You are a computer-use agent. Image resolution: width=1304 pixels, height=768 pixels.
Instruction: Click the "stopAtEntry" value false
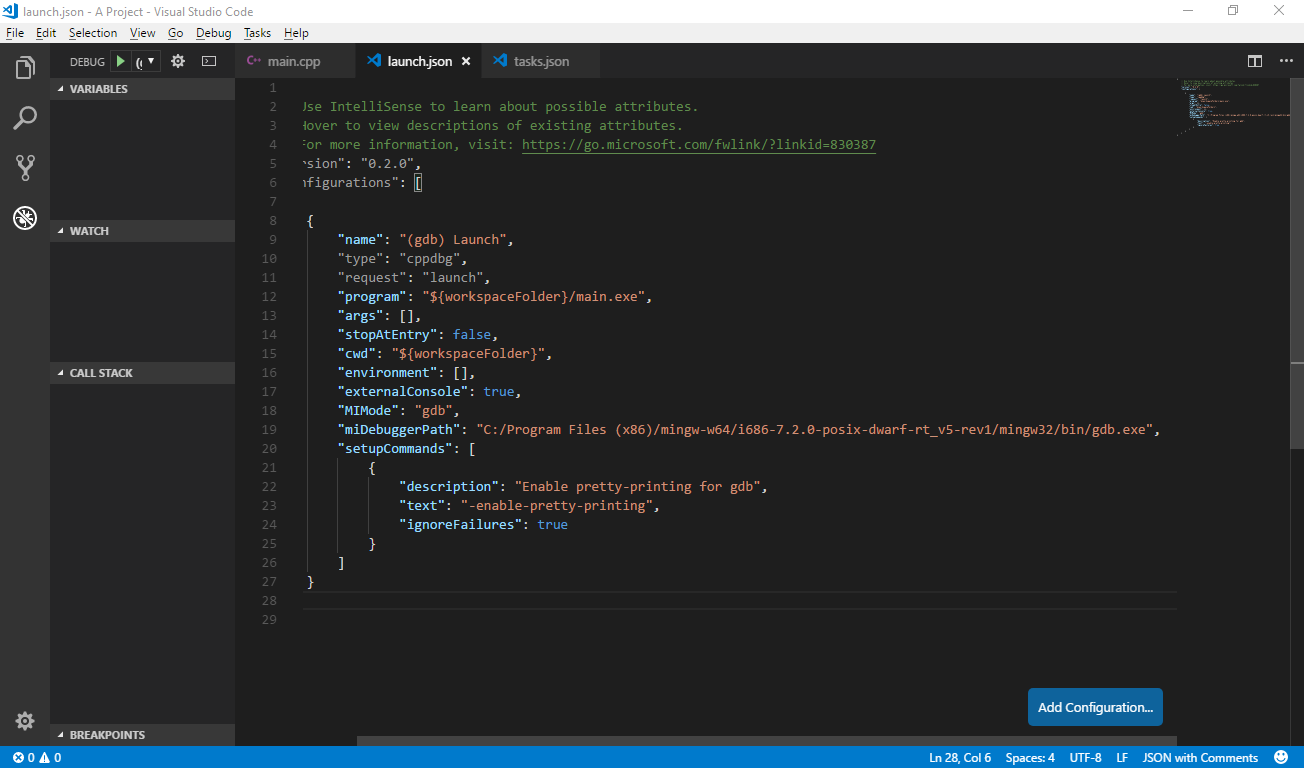point(472,334)
